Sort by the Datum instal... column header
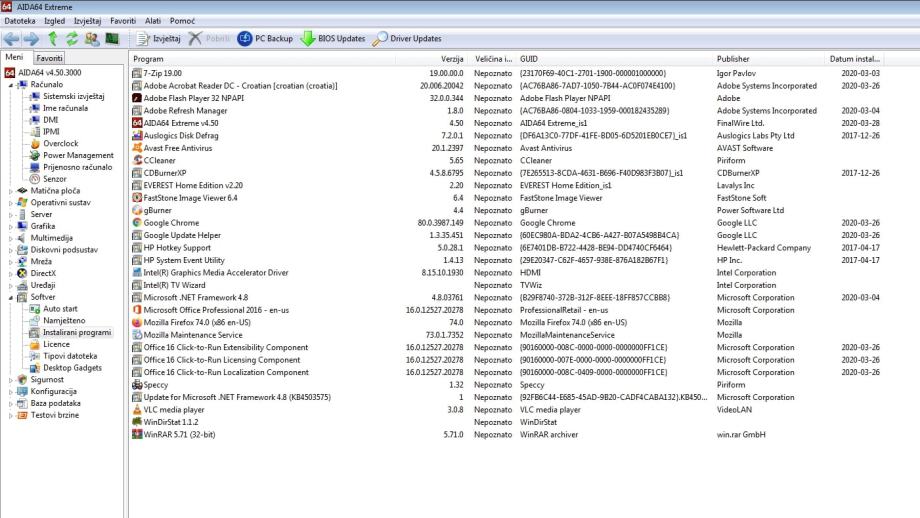The width and height of the screenshot is (920, 518). click(x=854, y=59)
